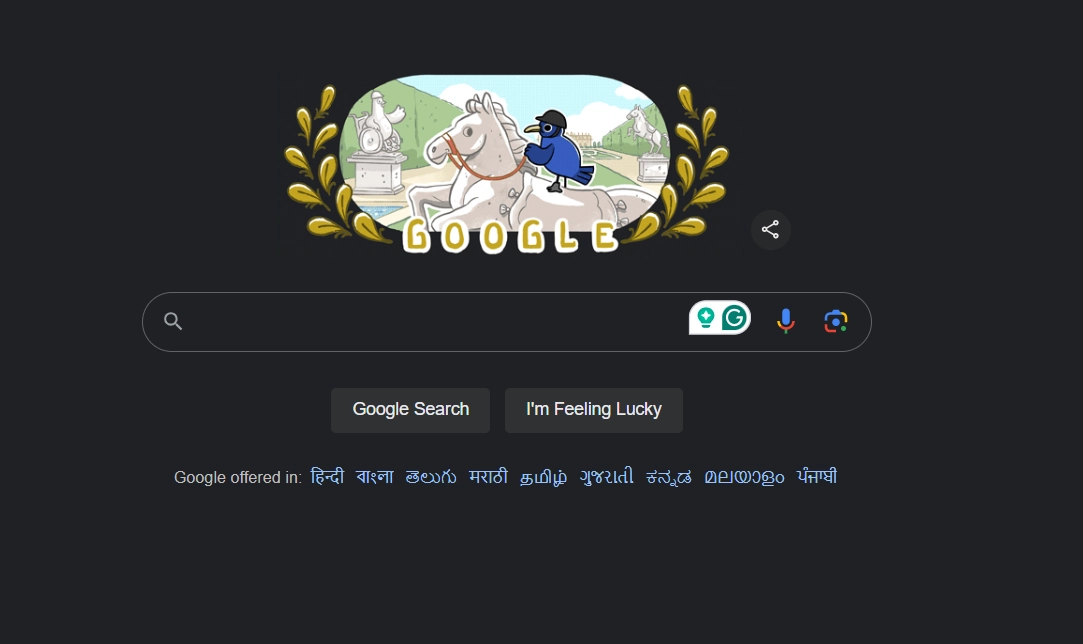Switch Google to Malayalam language
1083x644 pixels.
[x=744, y=477]
